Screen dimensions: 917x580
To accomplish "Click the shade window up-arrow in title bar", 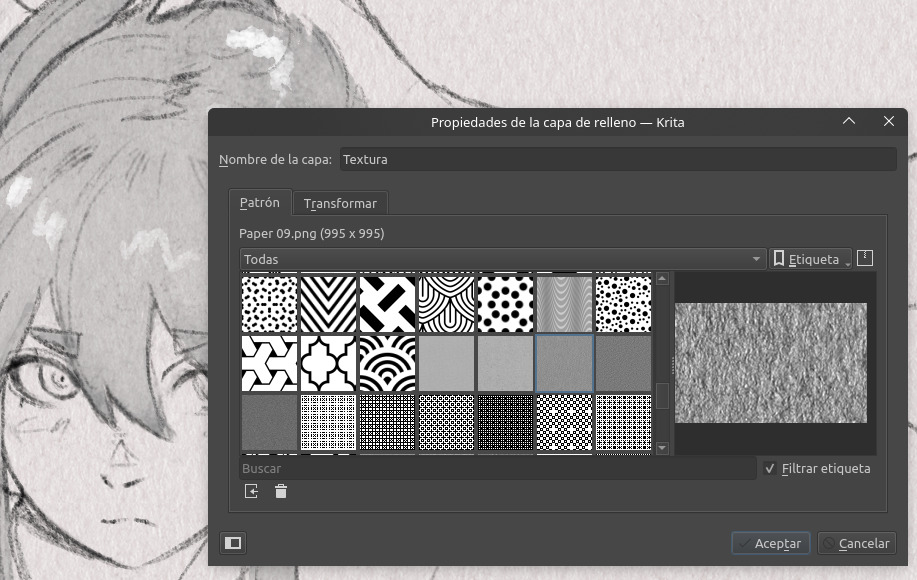I will (849, 122).
